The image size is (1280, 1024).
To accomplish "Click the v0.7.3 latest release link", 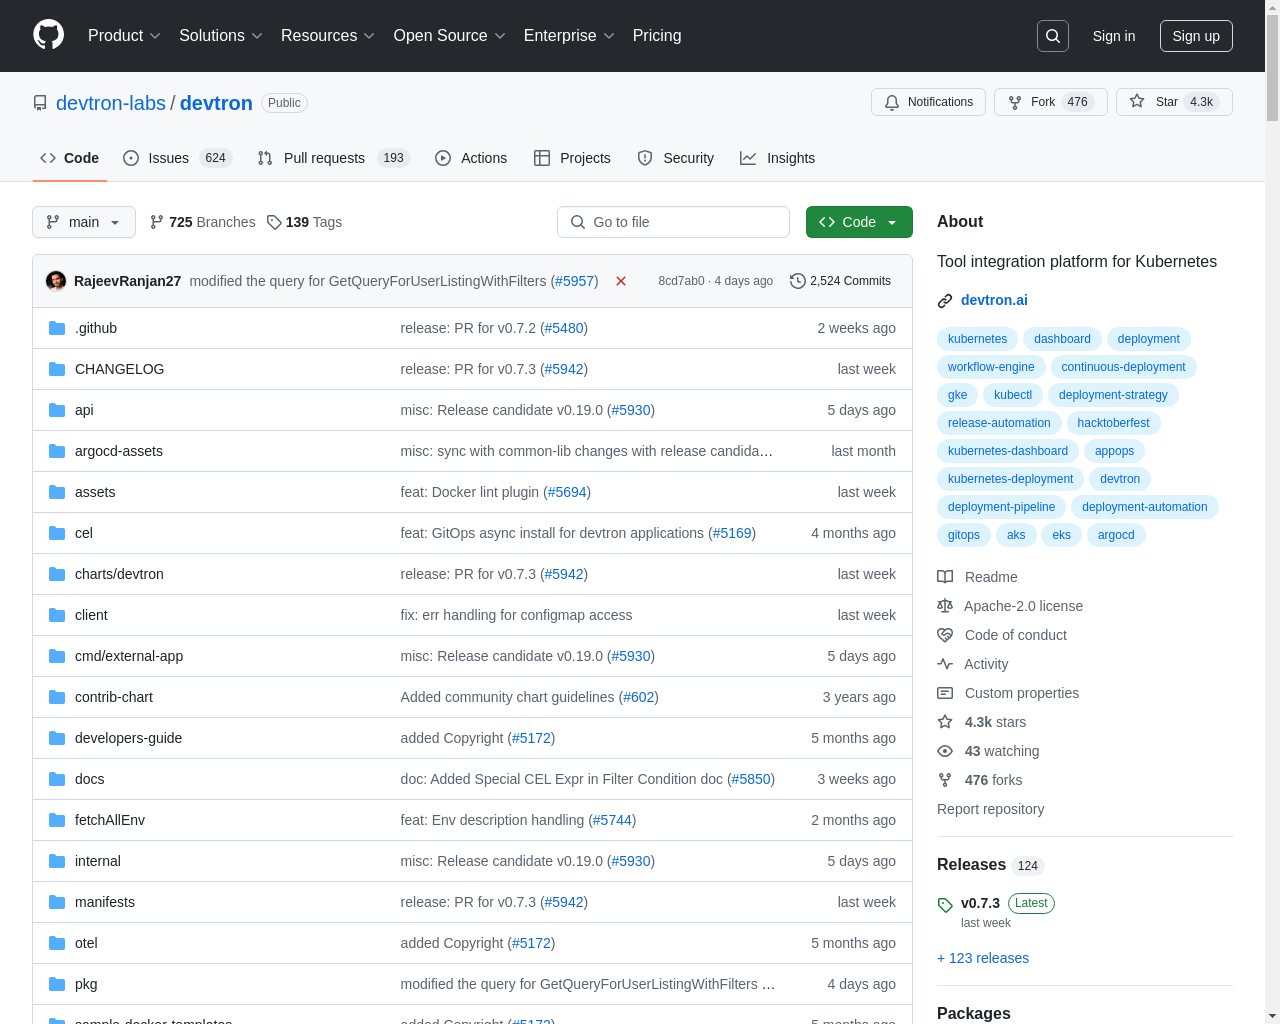I will [x=980, y=903].
